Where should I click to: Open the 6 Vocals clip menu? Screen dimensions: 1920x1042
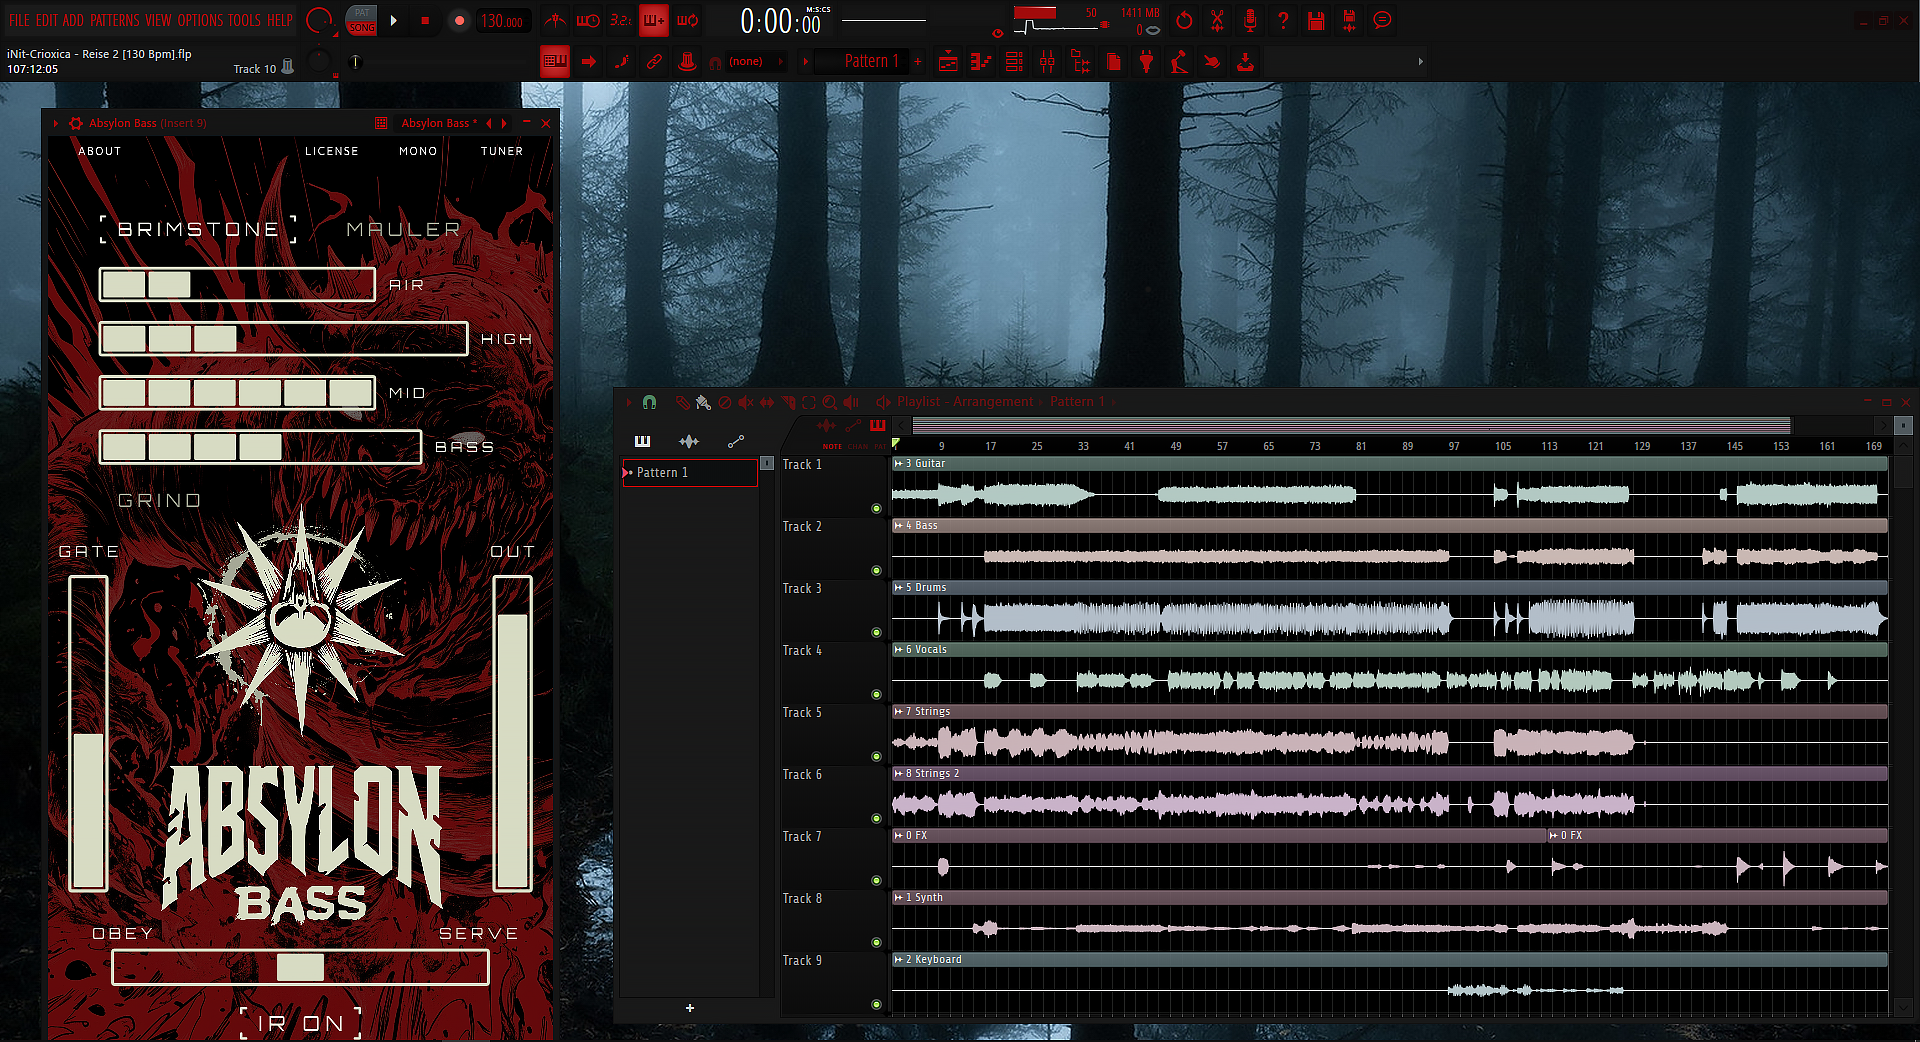pos(898,650)
